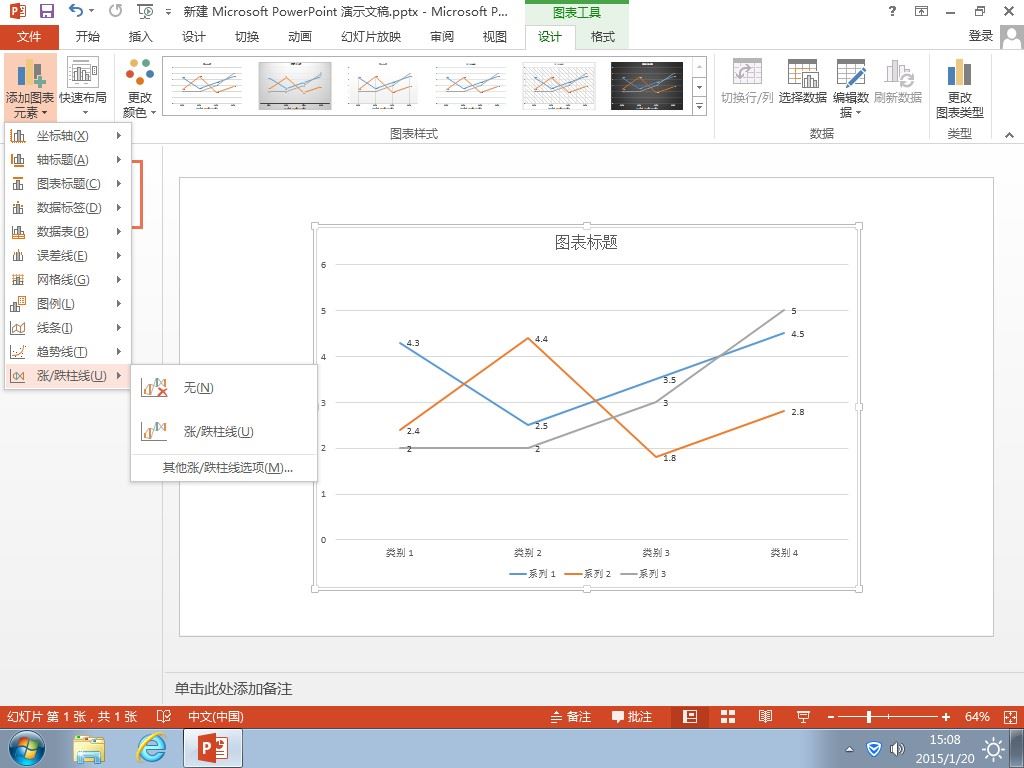Apply the dark black chart style thumbnail

pos(647,86)
